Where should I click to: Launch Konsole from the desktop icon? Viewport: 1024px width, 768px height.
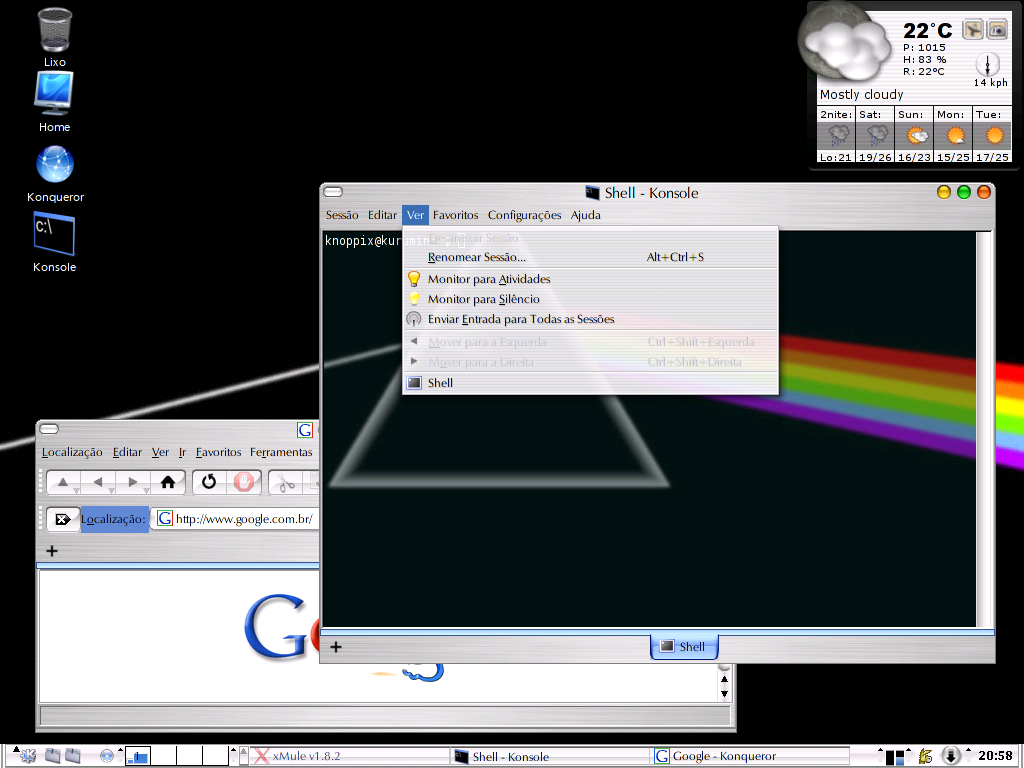54,234
